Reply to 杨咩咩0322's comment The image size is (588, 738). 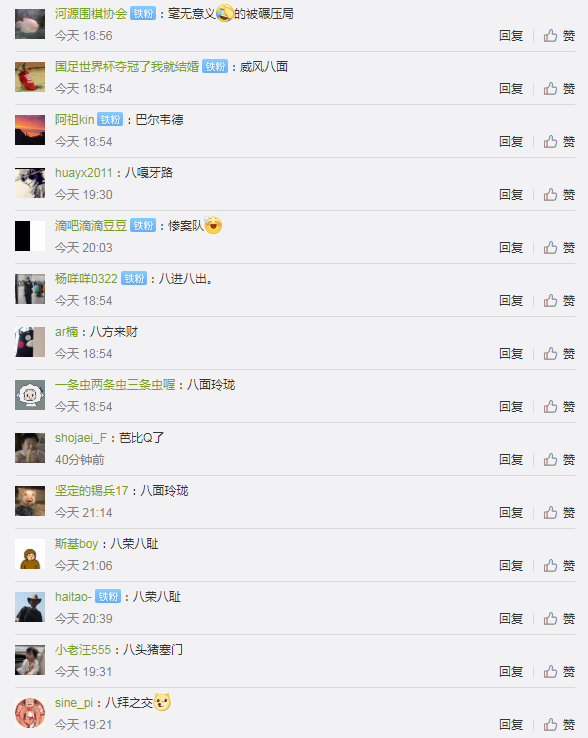click(x=511, y=301)
